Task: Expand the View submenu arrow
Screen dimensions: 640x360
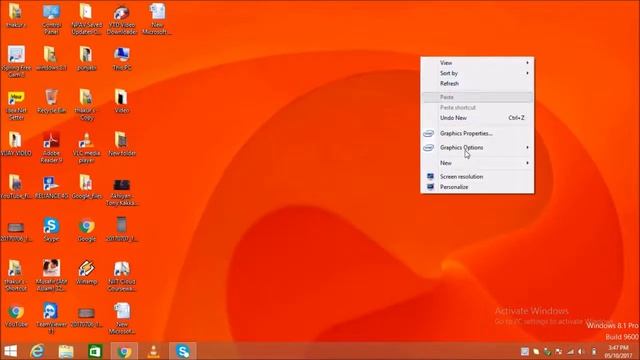Action: 527,63
